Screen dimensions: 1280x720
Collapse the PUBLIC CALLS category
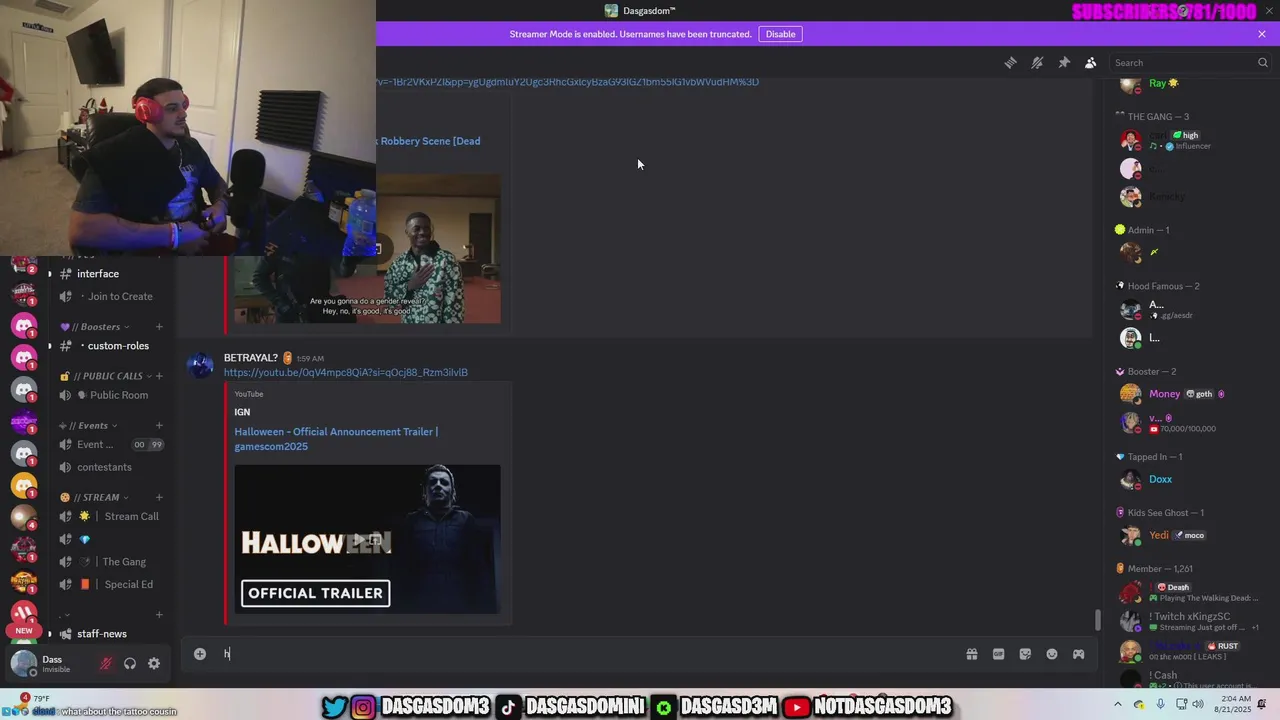[x=105, y=376]
